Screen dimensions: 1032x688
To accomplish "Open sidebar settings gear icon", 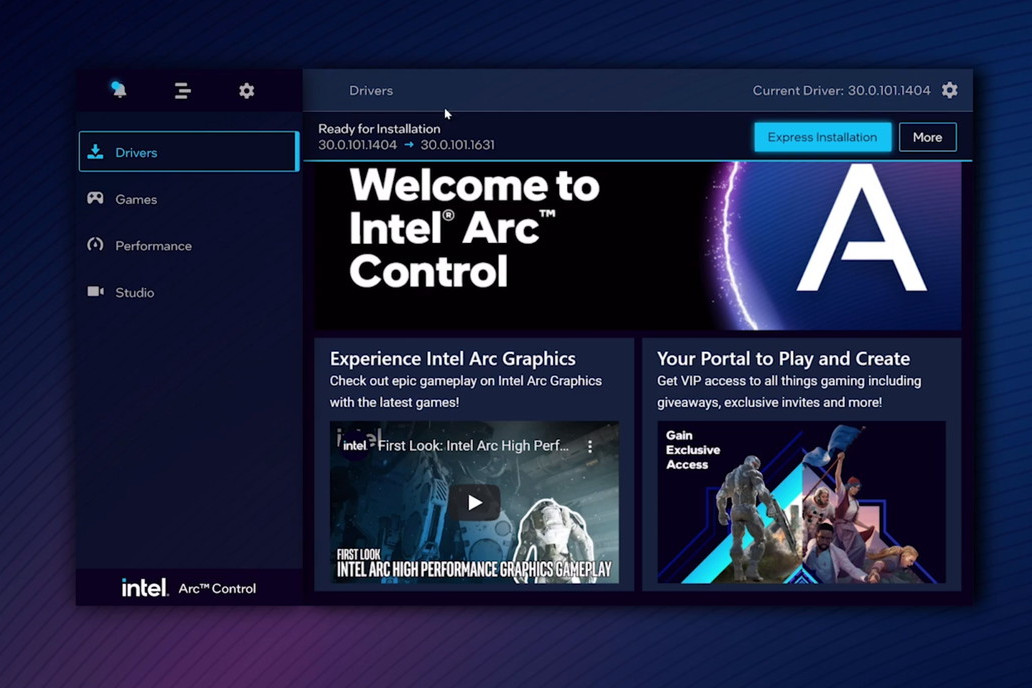I will (x=246, y=90).
